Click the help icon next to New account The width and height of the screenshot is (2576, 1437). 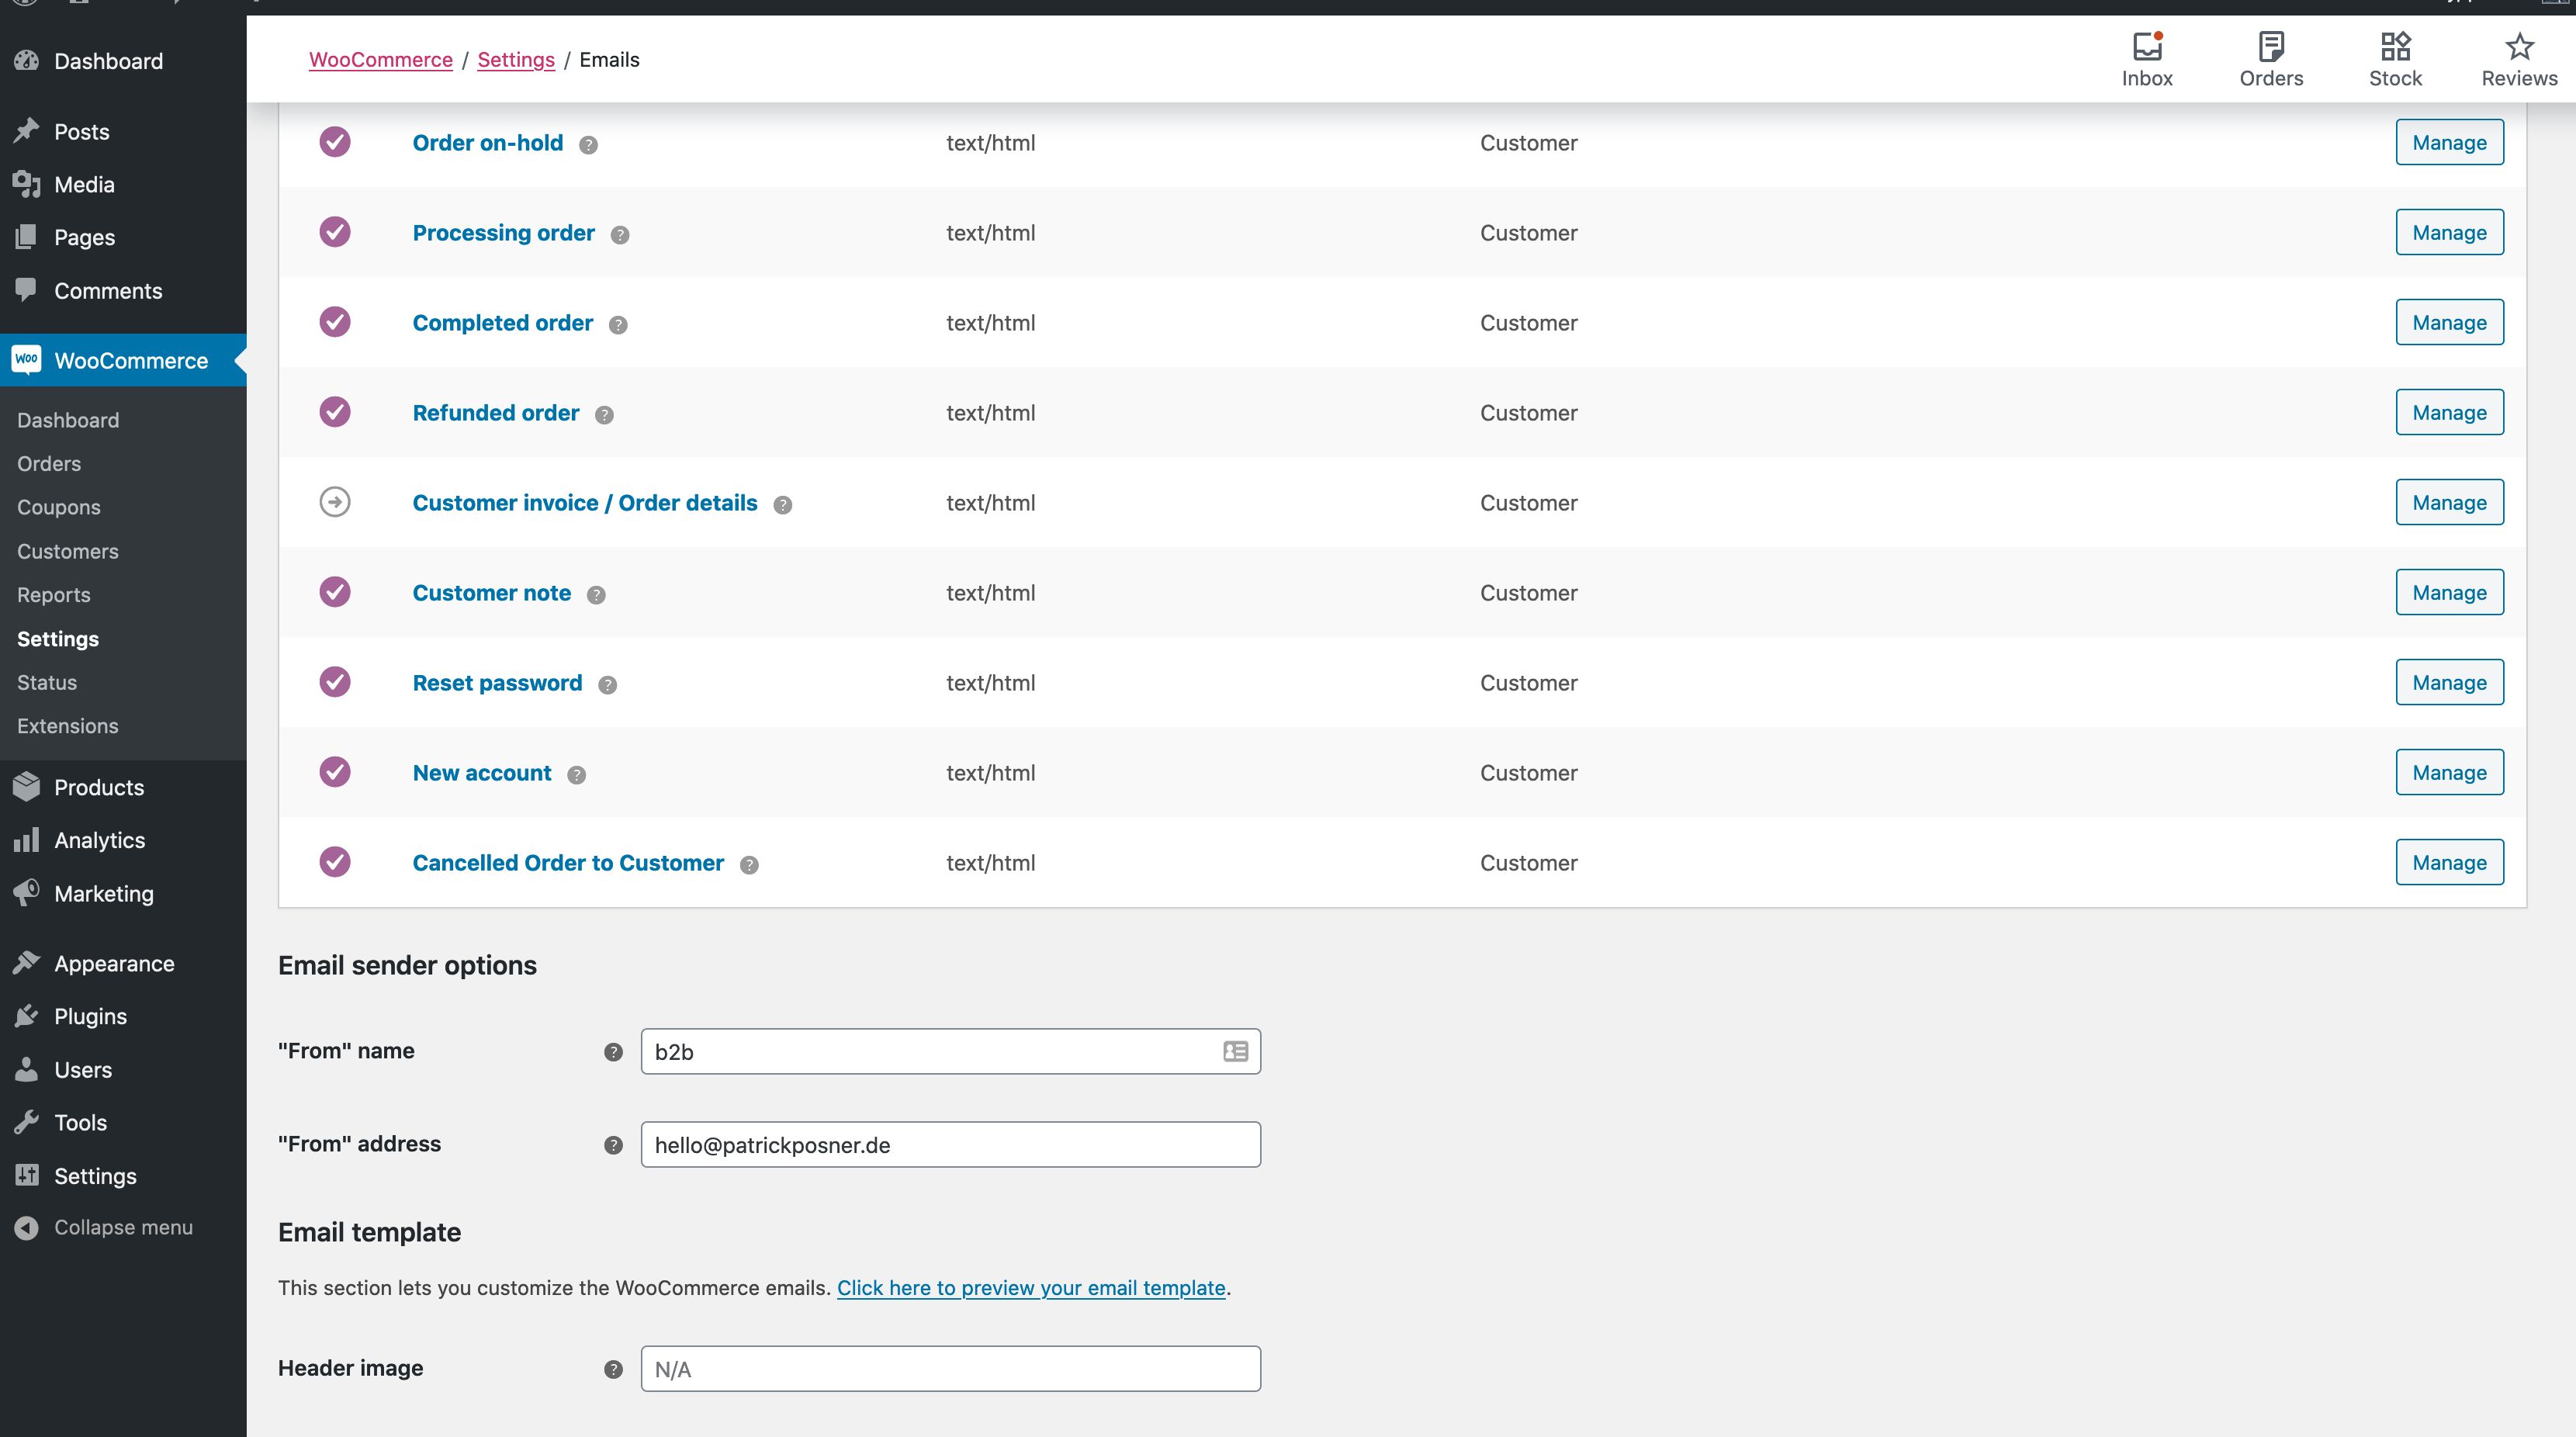(x=576, y=775)
